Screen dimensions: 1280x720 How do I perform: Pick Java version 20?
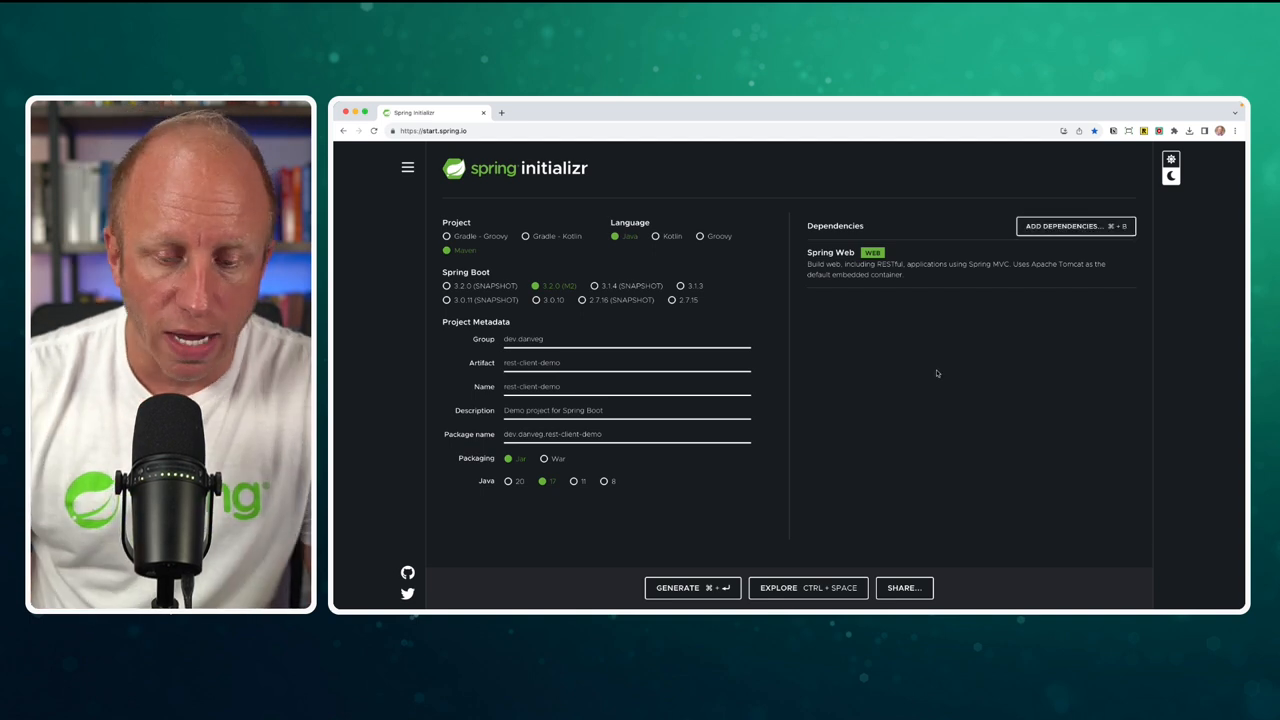tap(514, 482)
